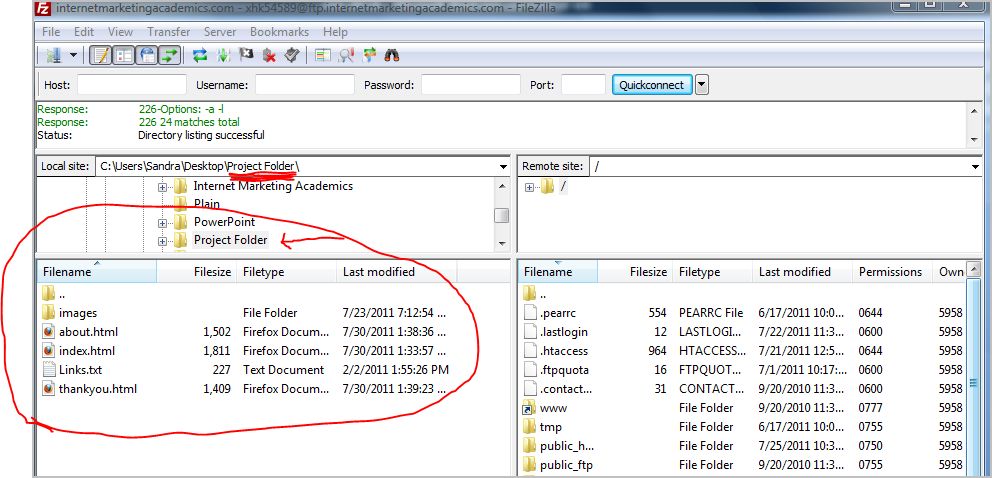Toggle the local directory tree view

(124, 55)
